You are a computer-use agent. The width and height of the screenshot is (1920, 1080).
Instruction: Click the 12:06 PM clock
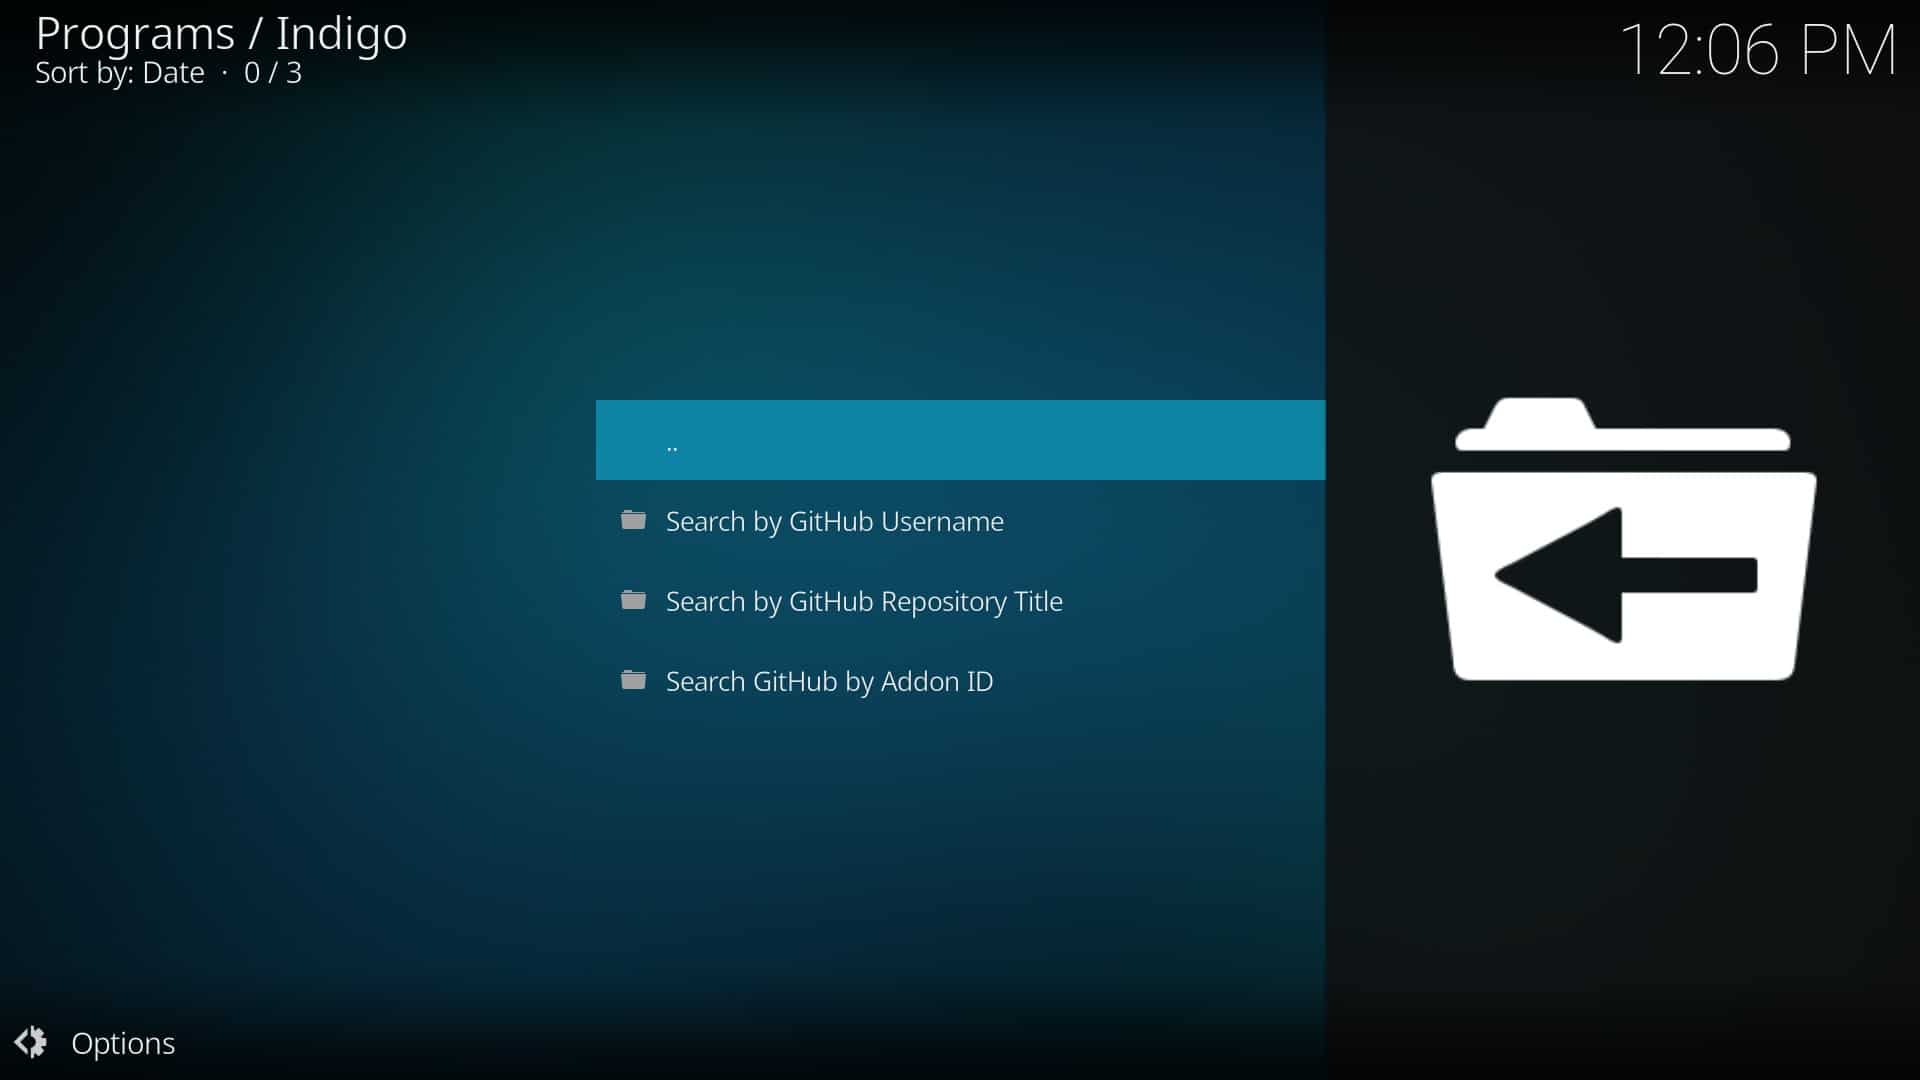1757,50
